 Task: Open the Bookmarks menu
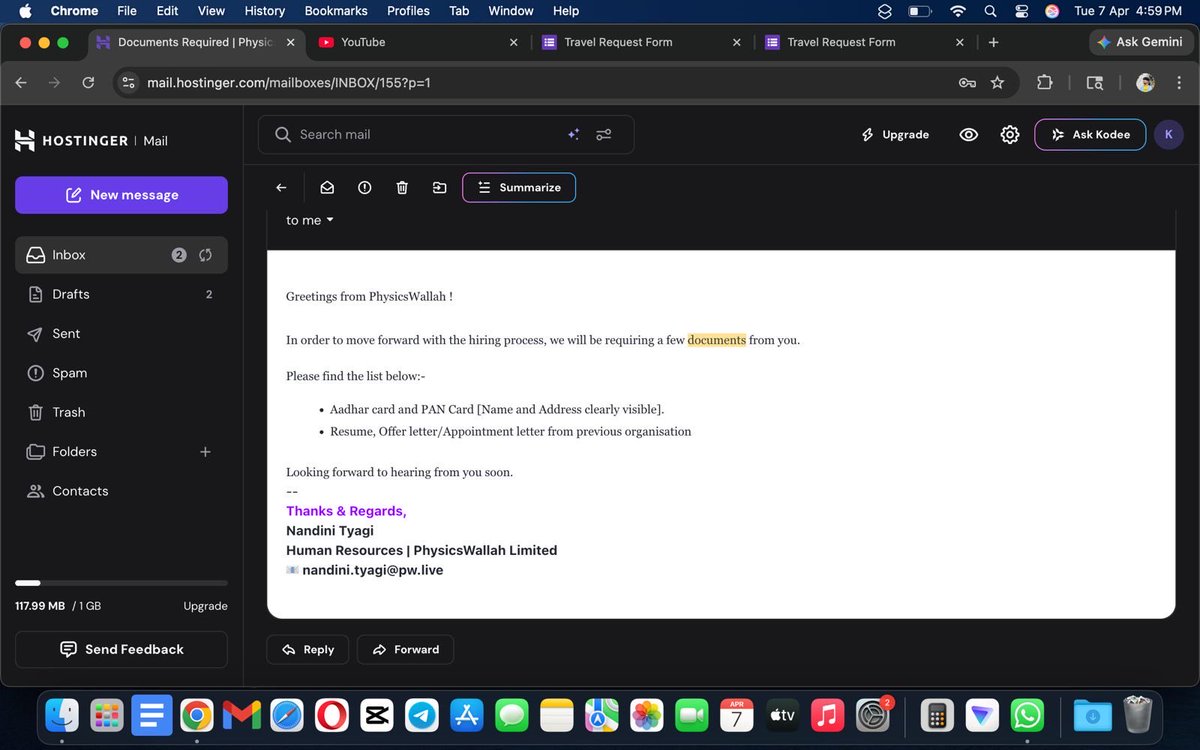click(335, 11)
